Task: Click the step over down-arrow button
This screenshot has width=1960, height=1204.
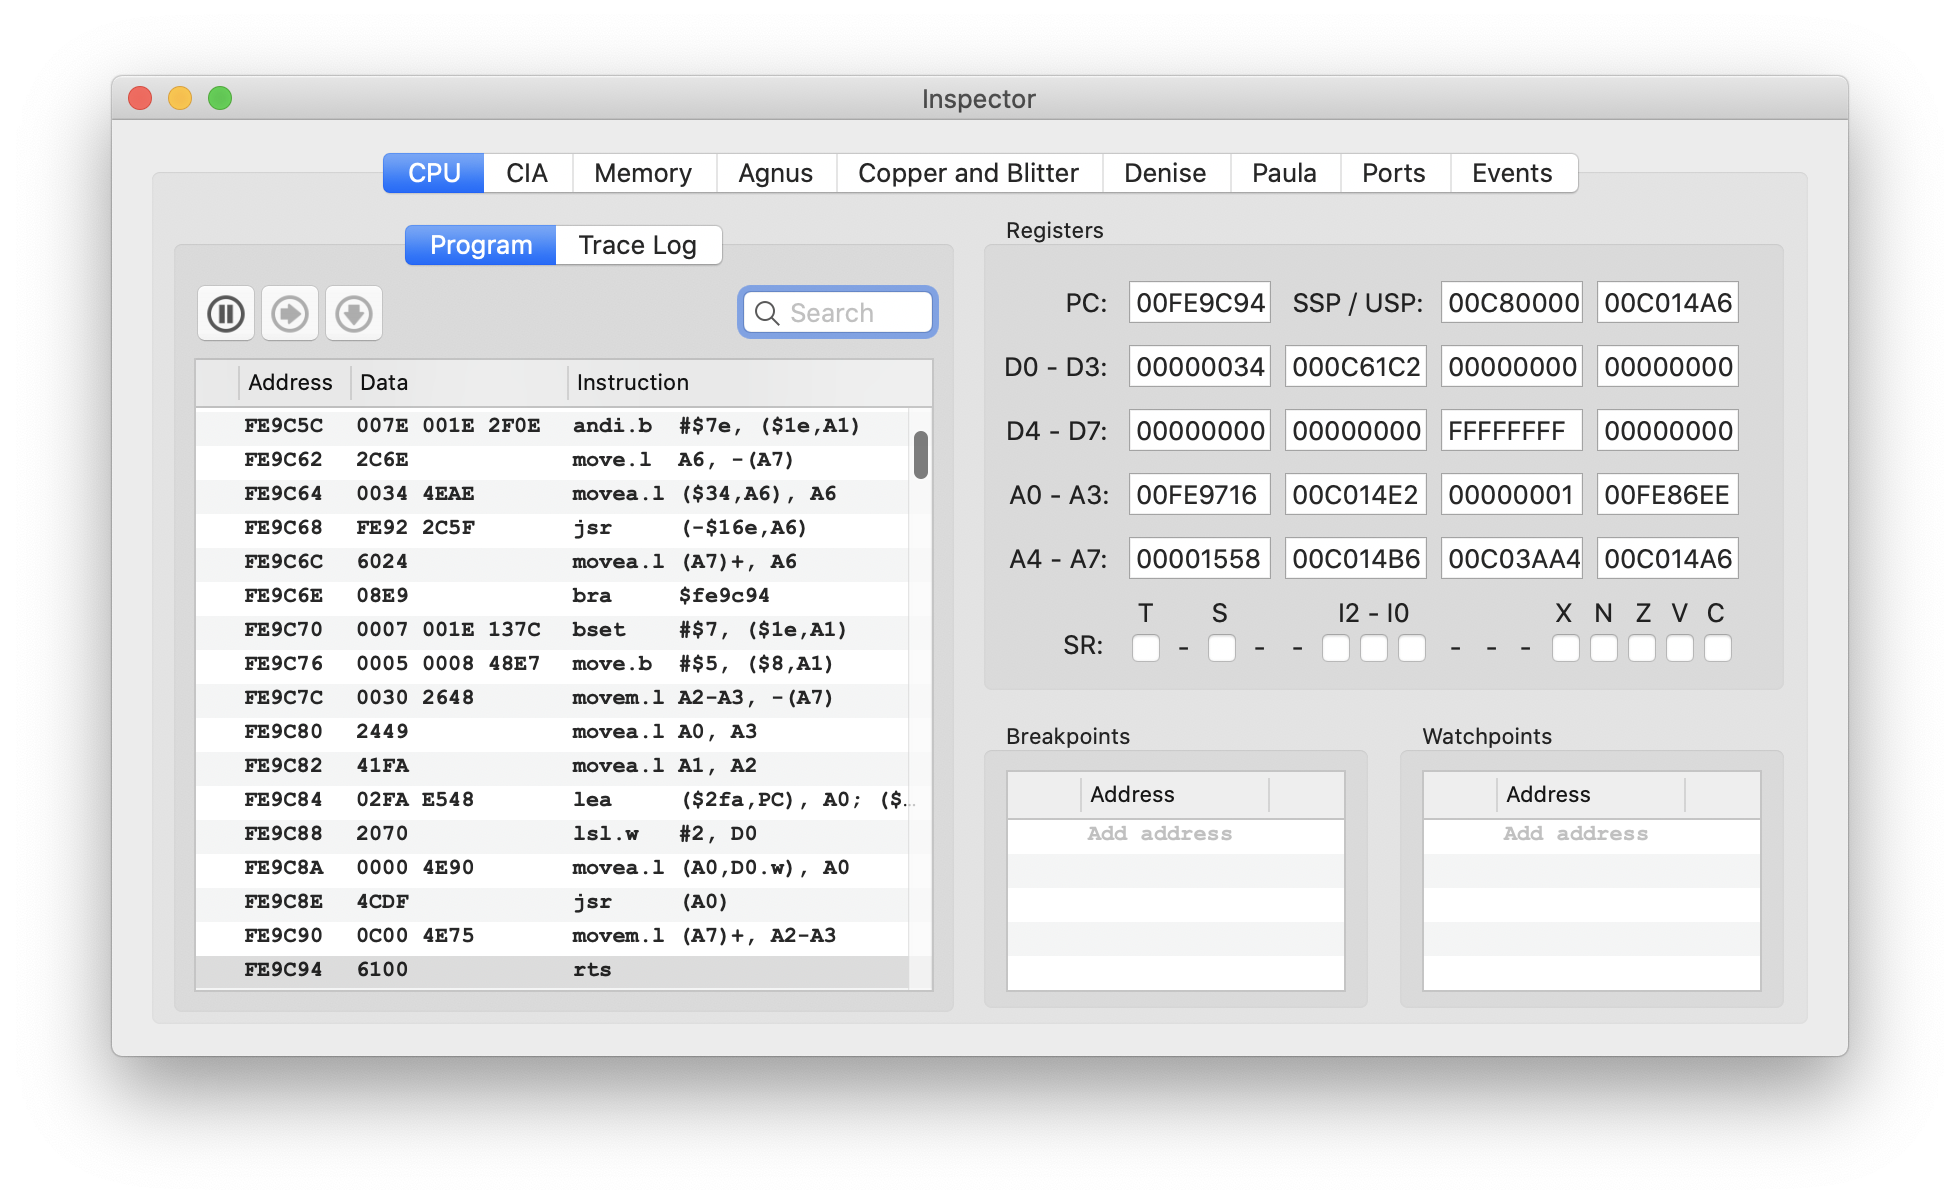Action: 354,314
